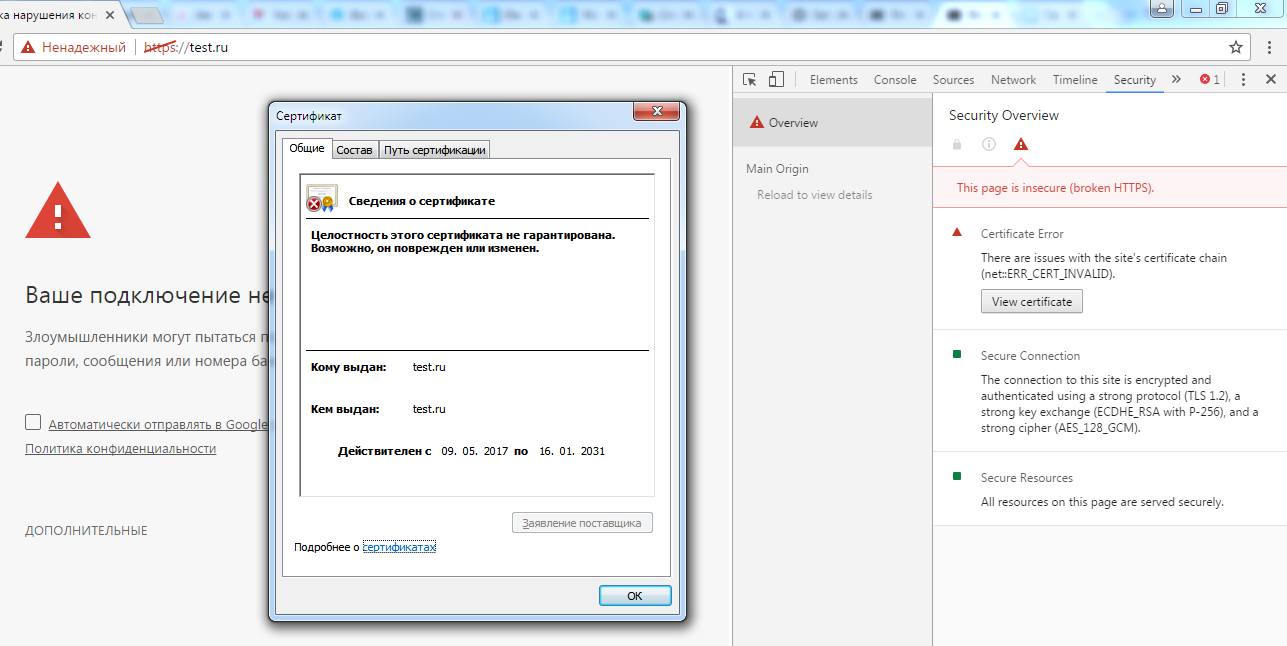Screen dimensions: 1287x646
Task: Expand more DevTools tabs with the chevron
Action: click(1176, 80)
